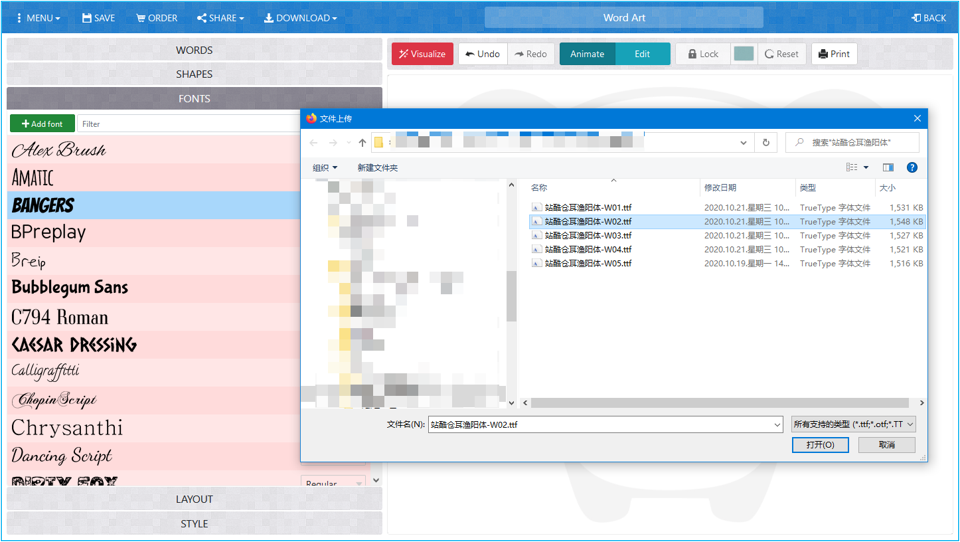The height and width of the screenshot is (542, 960).
Task: Change the file view layout icon
Action: [x=852, y=167]
